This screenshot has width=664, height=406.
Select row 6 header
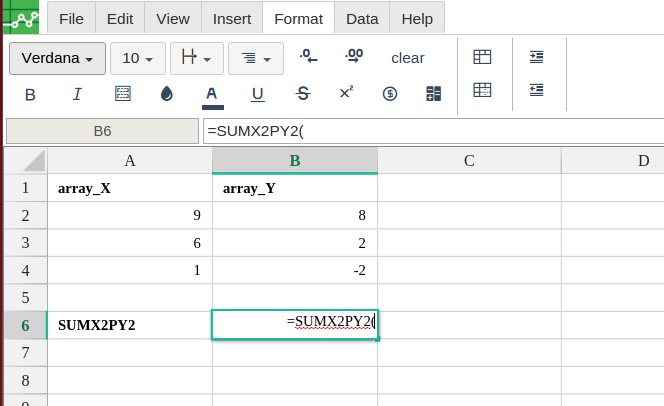(26, 325)
